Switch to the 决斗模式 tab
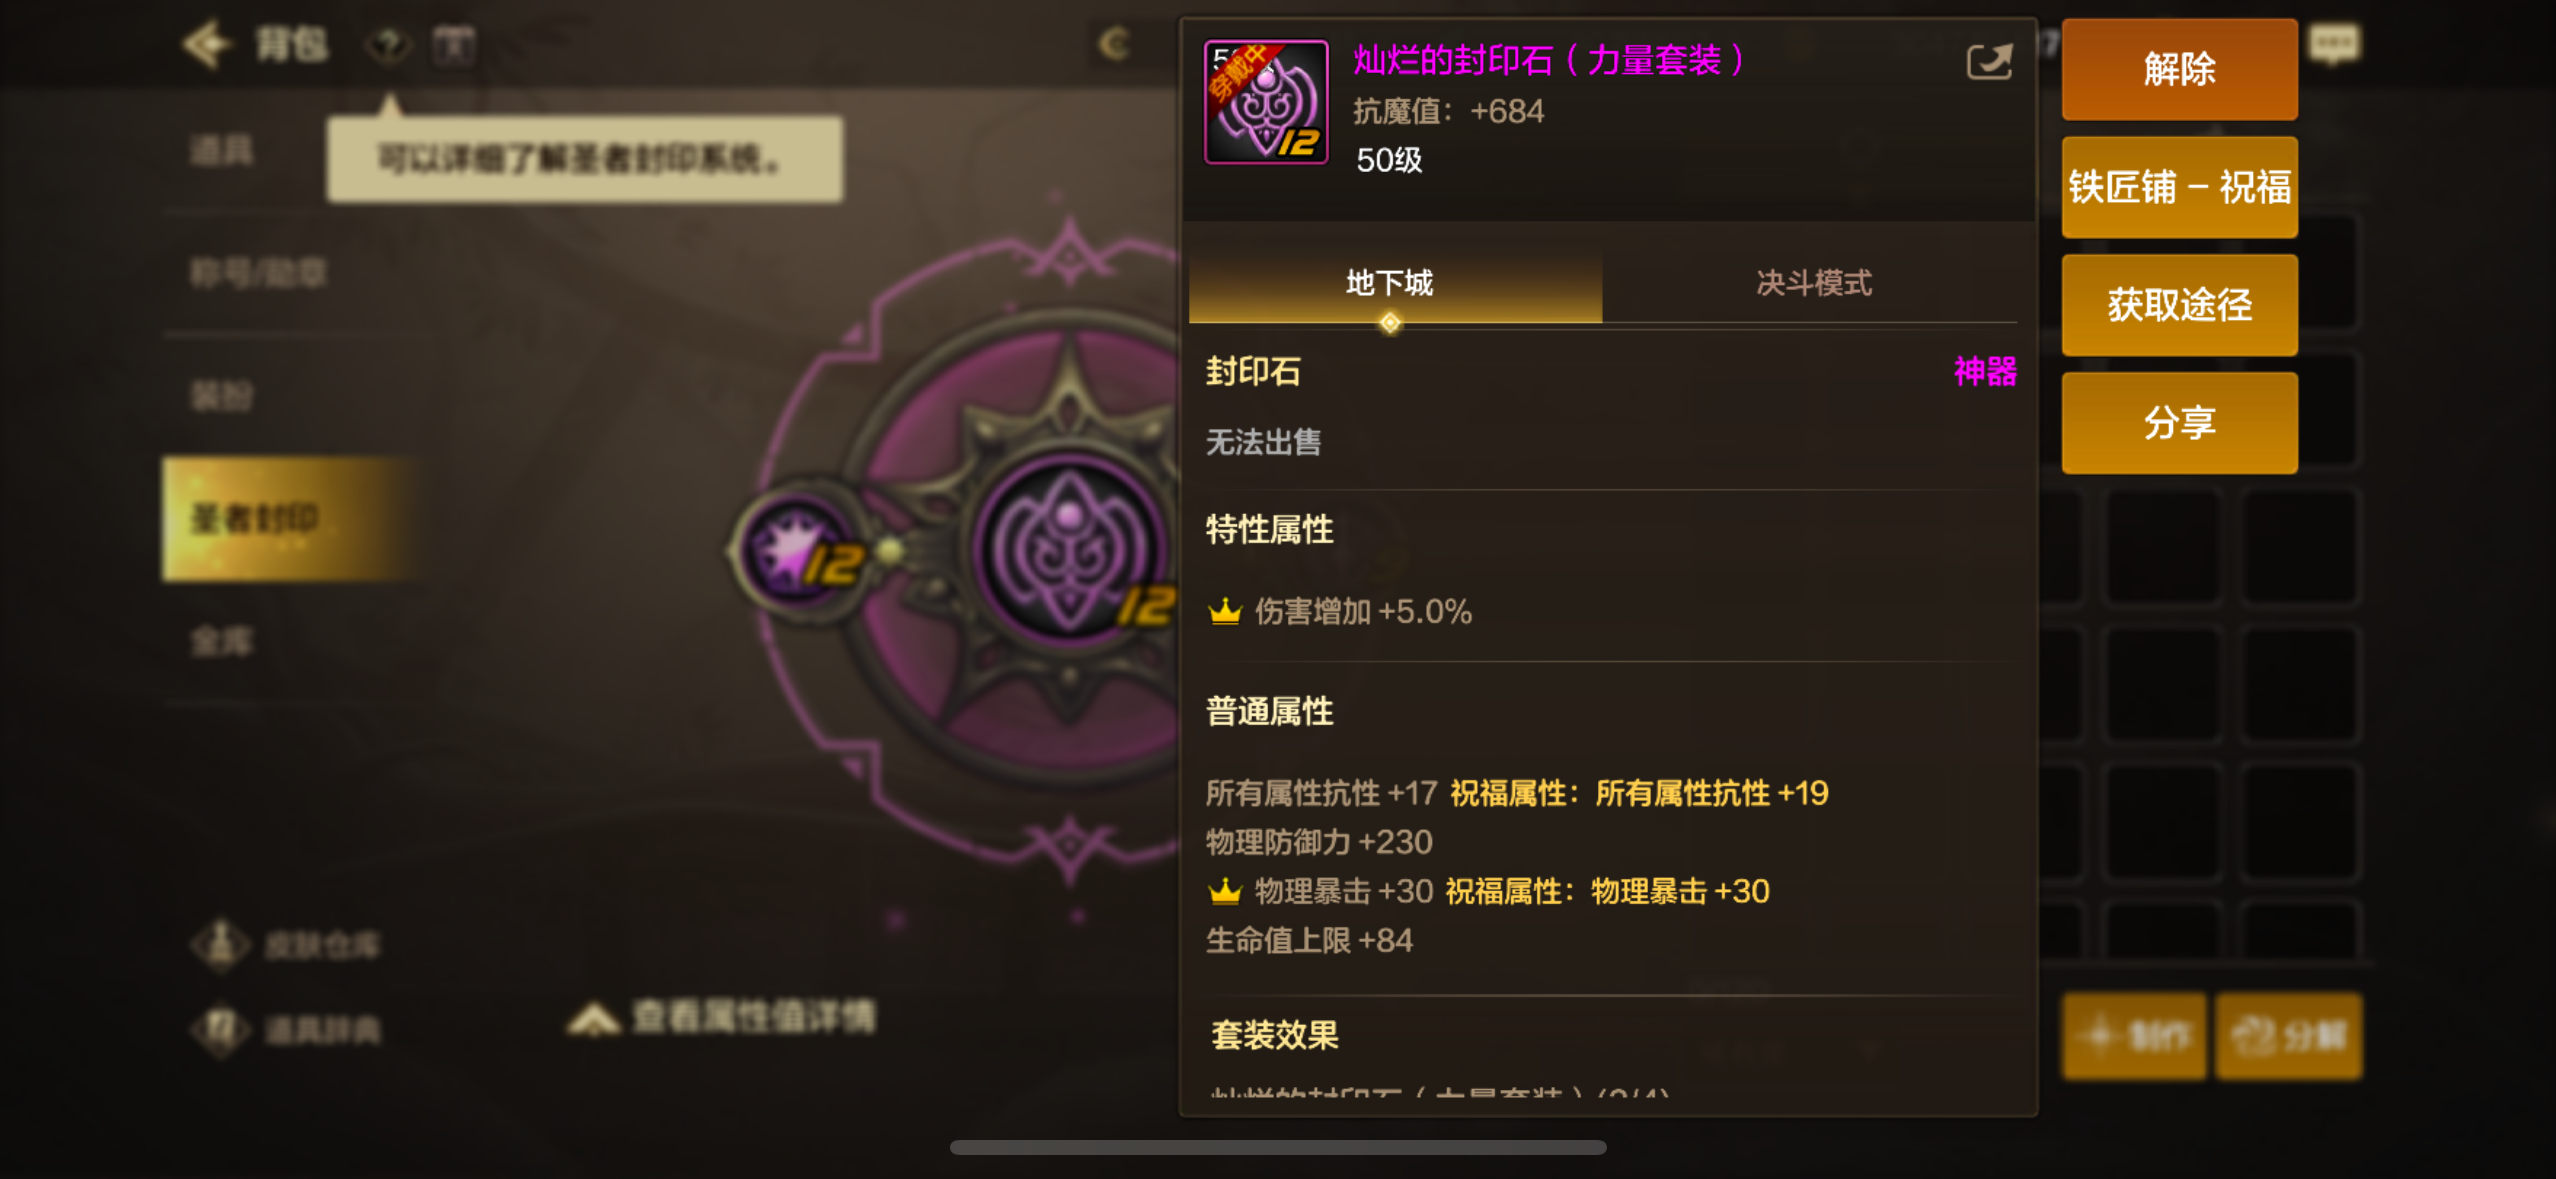 [1813, 283]
